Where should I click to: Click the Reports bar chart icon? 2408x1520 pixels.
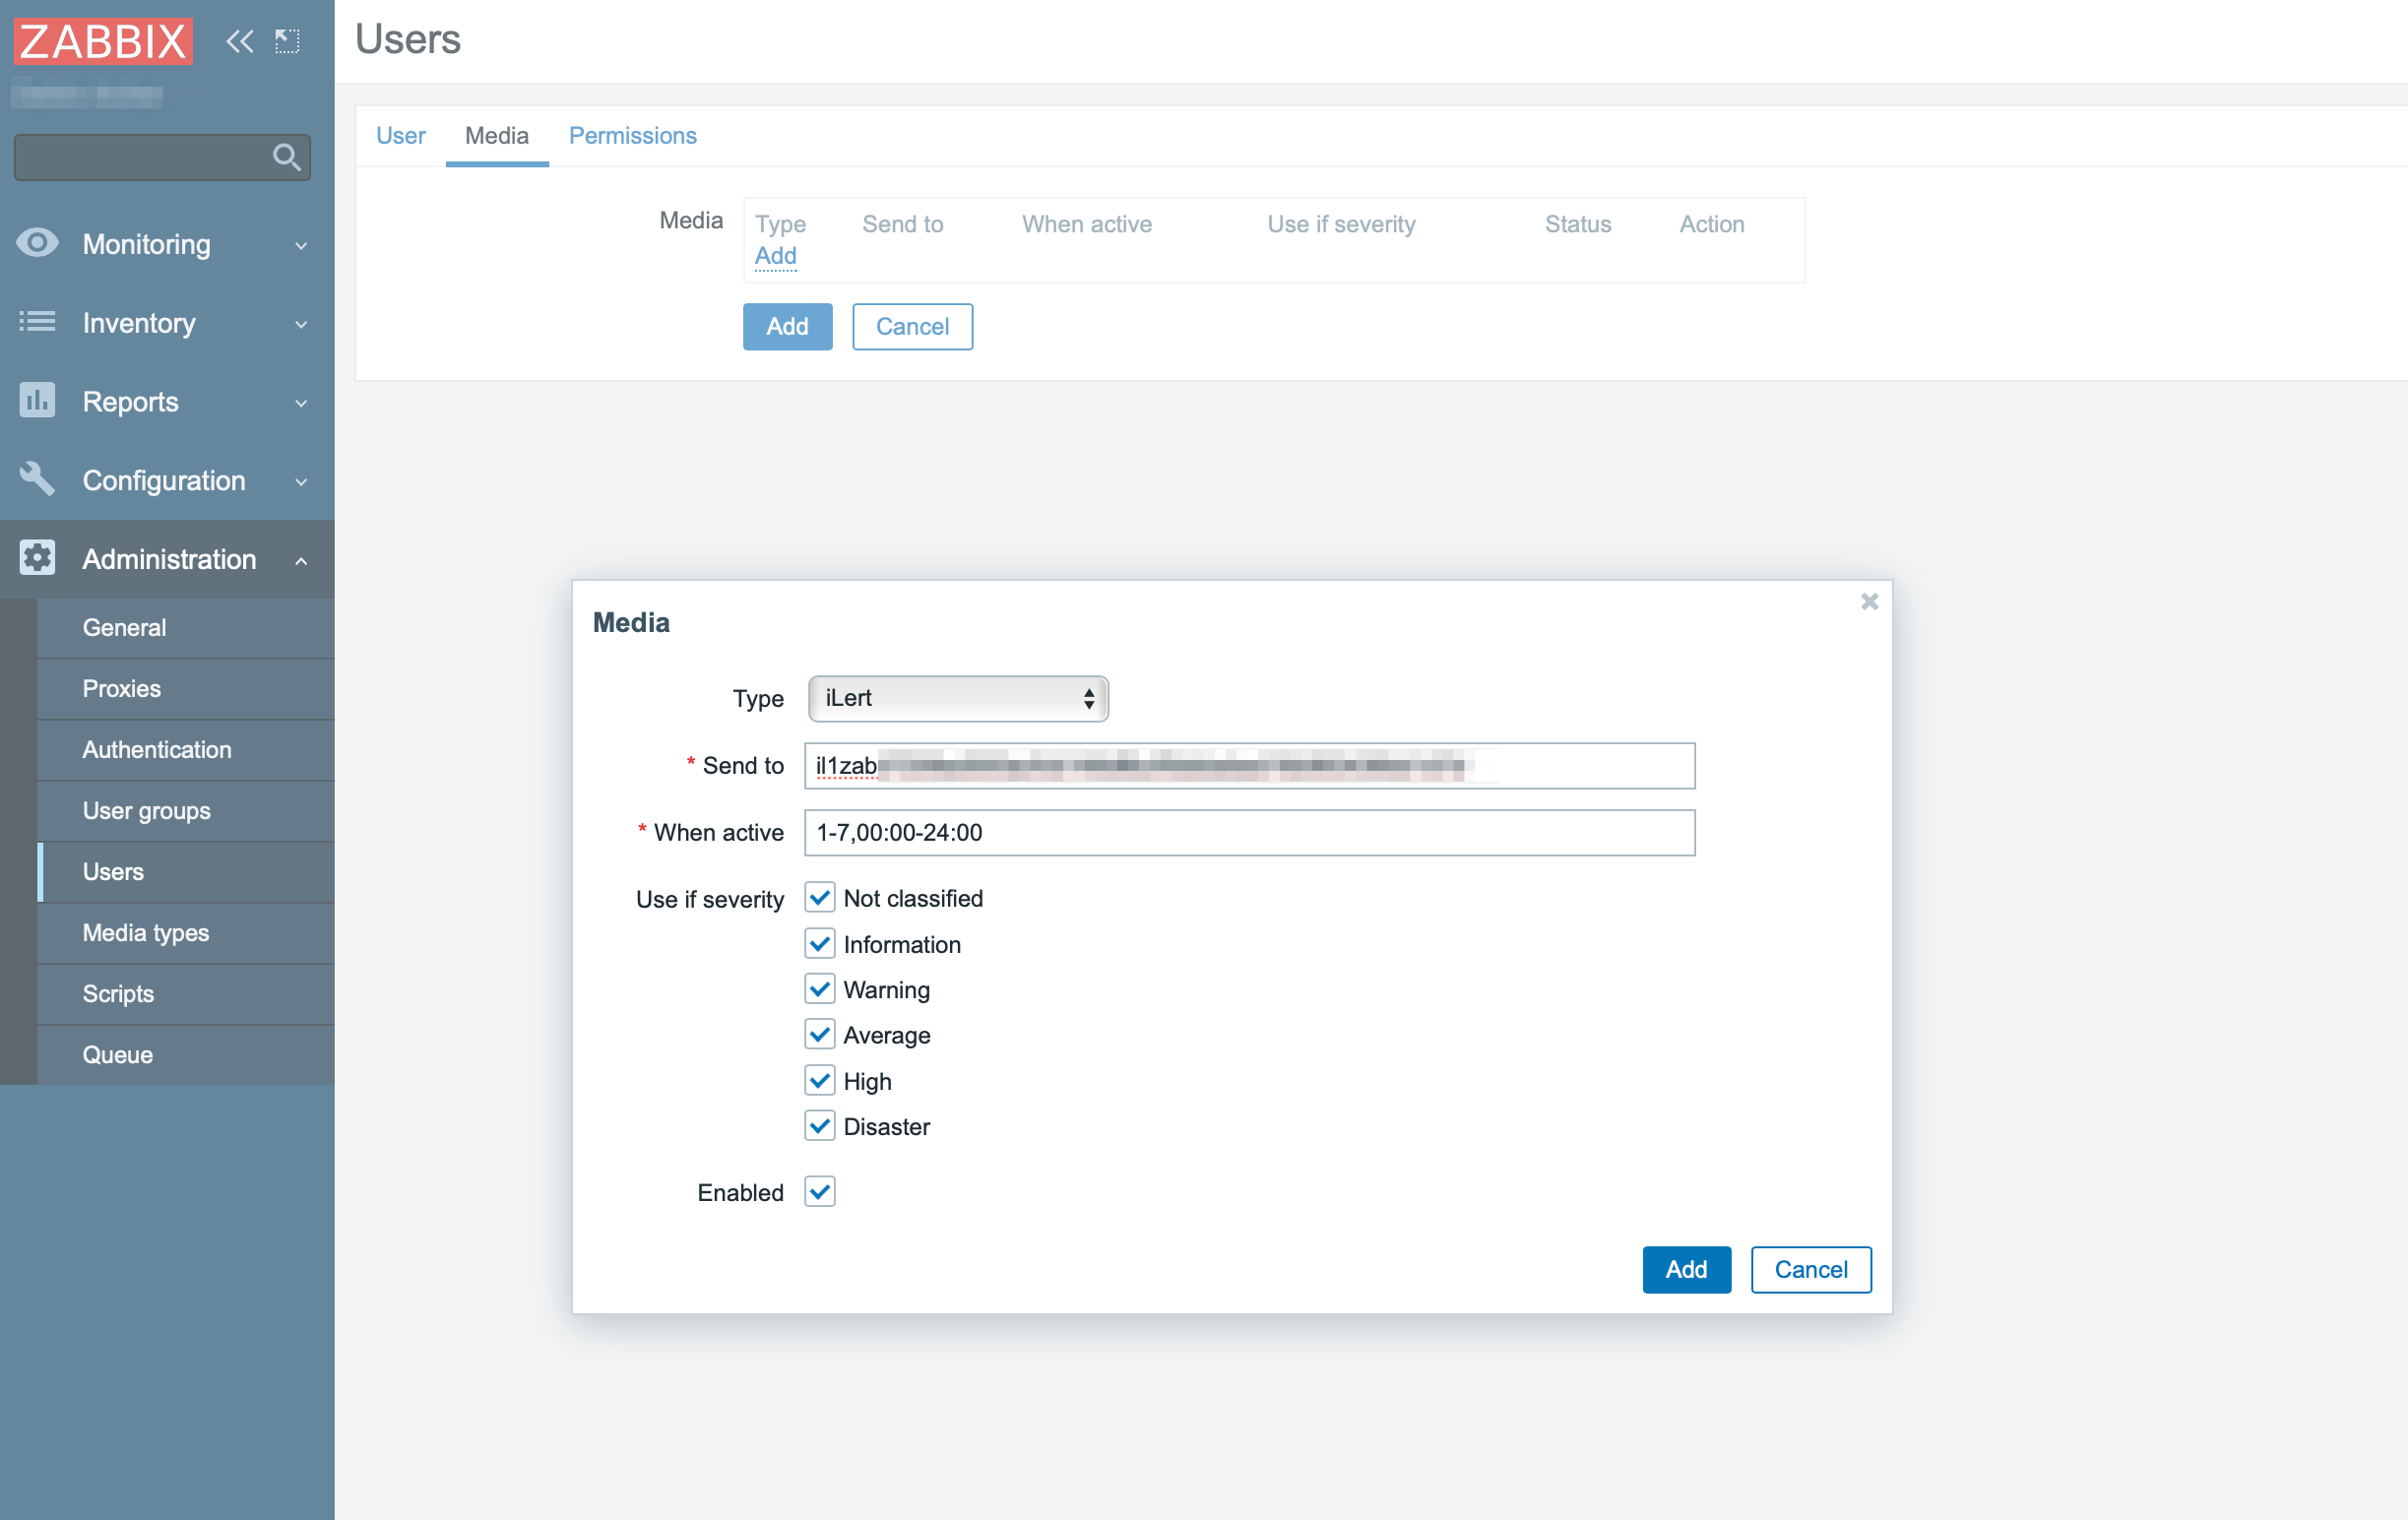click(x=37, y=401)
